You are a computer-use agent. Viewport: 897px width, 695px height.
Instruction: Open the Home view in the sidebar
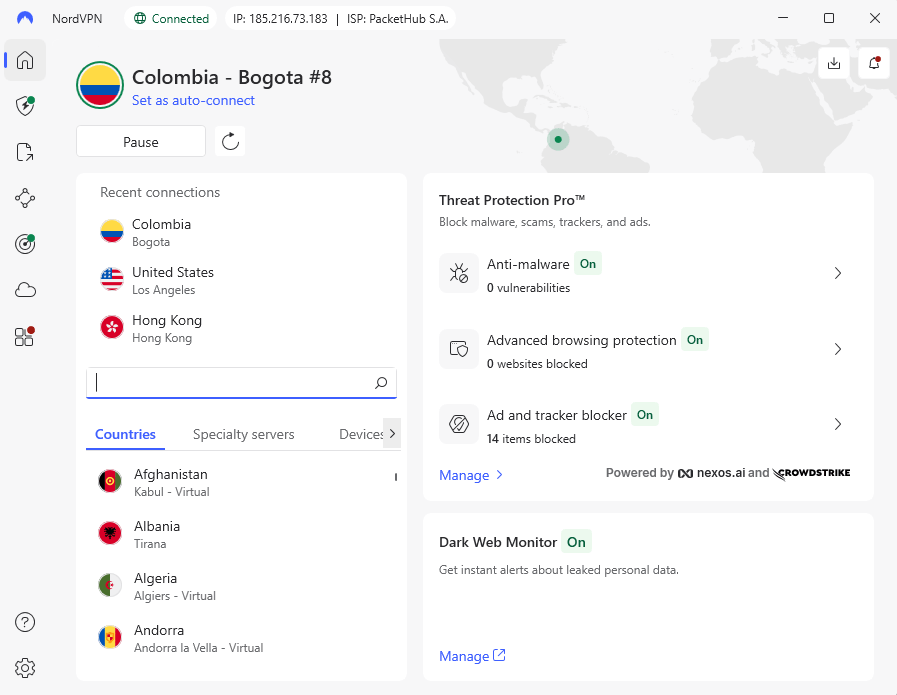(24, 60)
